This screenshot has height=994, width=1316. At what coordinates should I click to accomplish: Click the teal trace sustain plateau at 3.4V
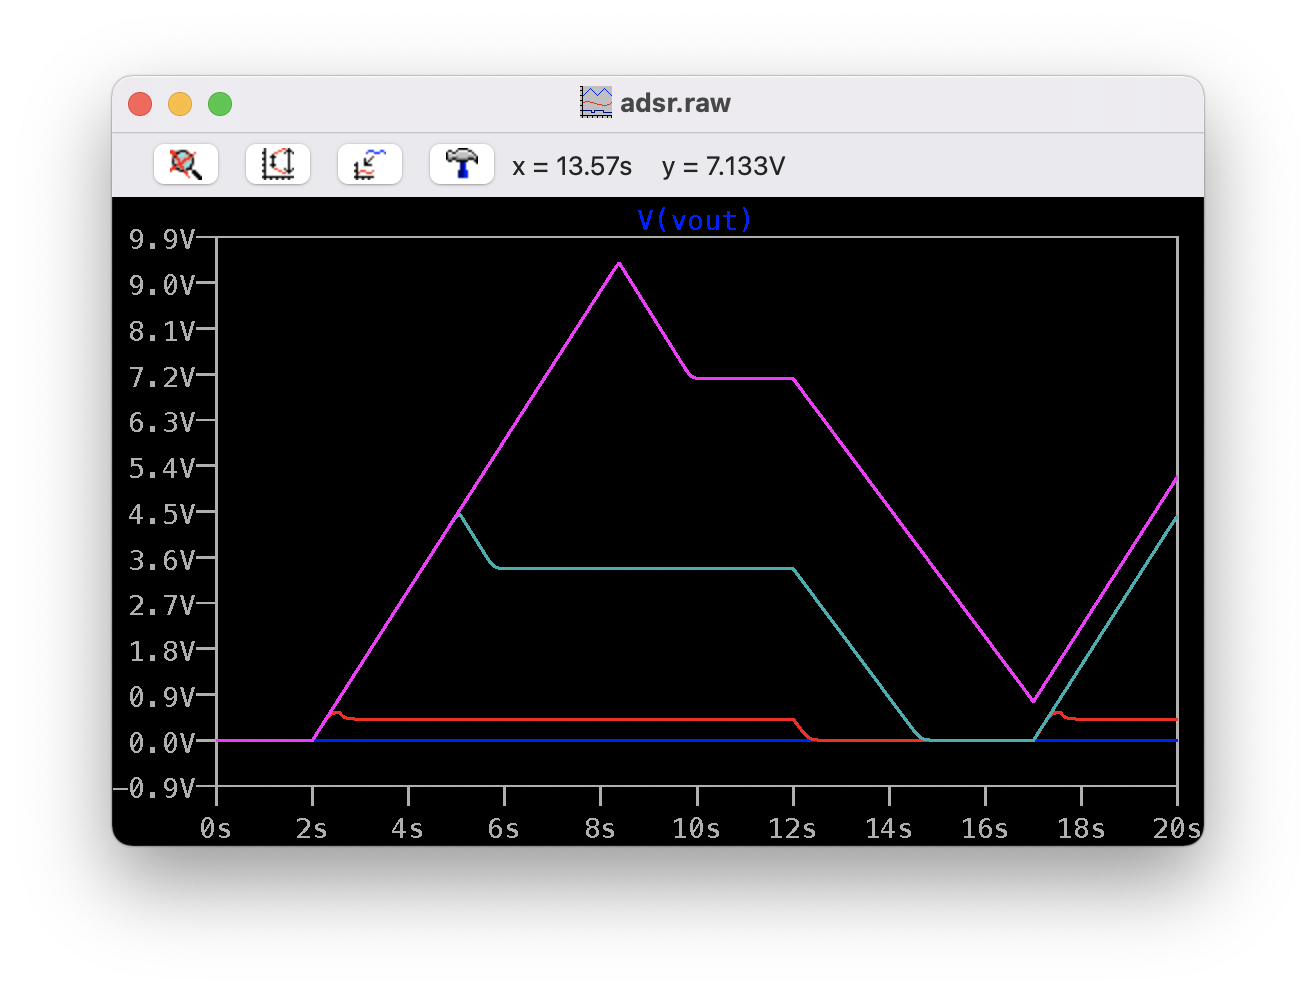coord(645,568)
